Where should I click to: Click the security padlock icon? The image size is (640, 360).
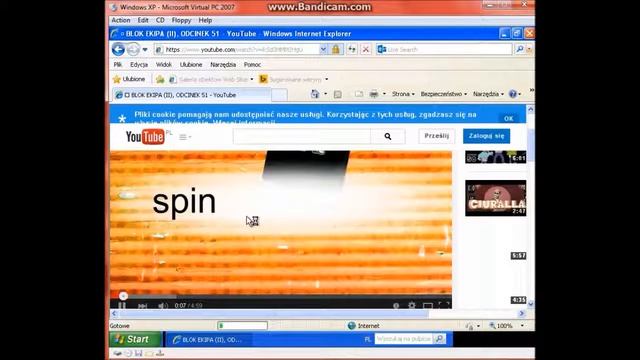pyautogui.click(x=336, y=49)
